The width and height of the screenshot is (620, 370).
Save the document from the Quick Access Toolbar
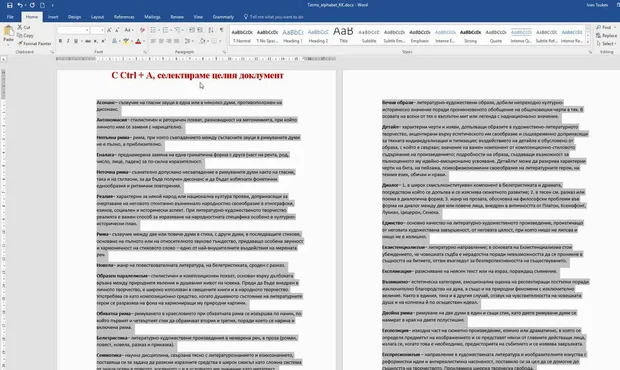click(x=9, y=5)
